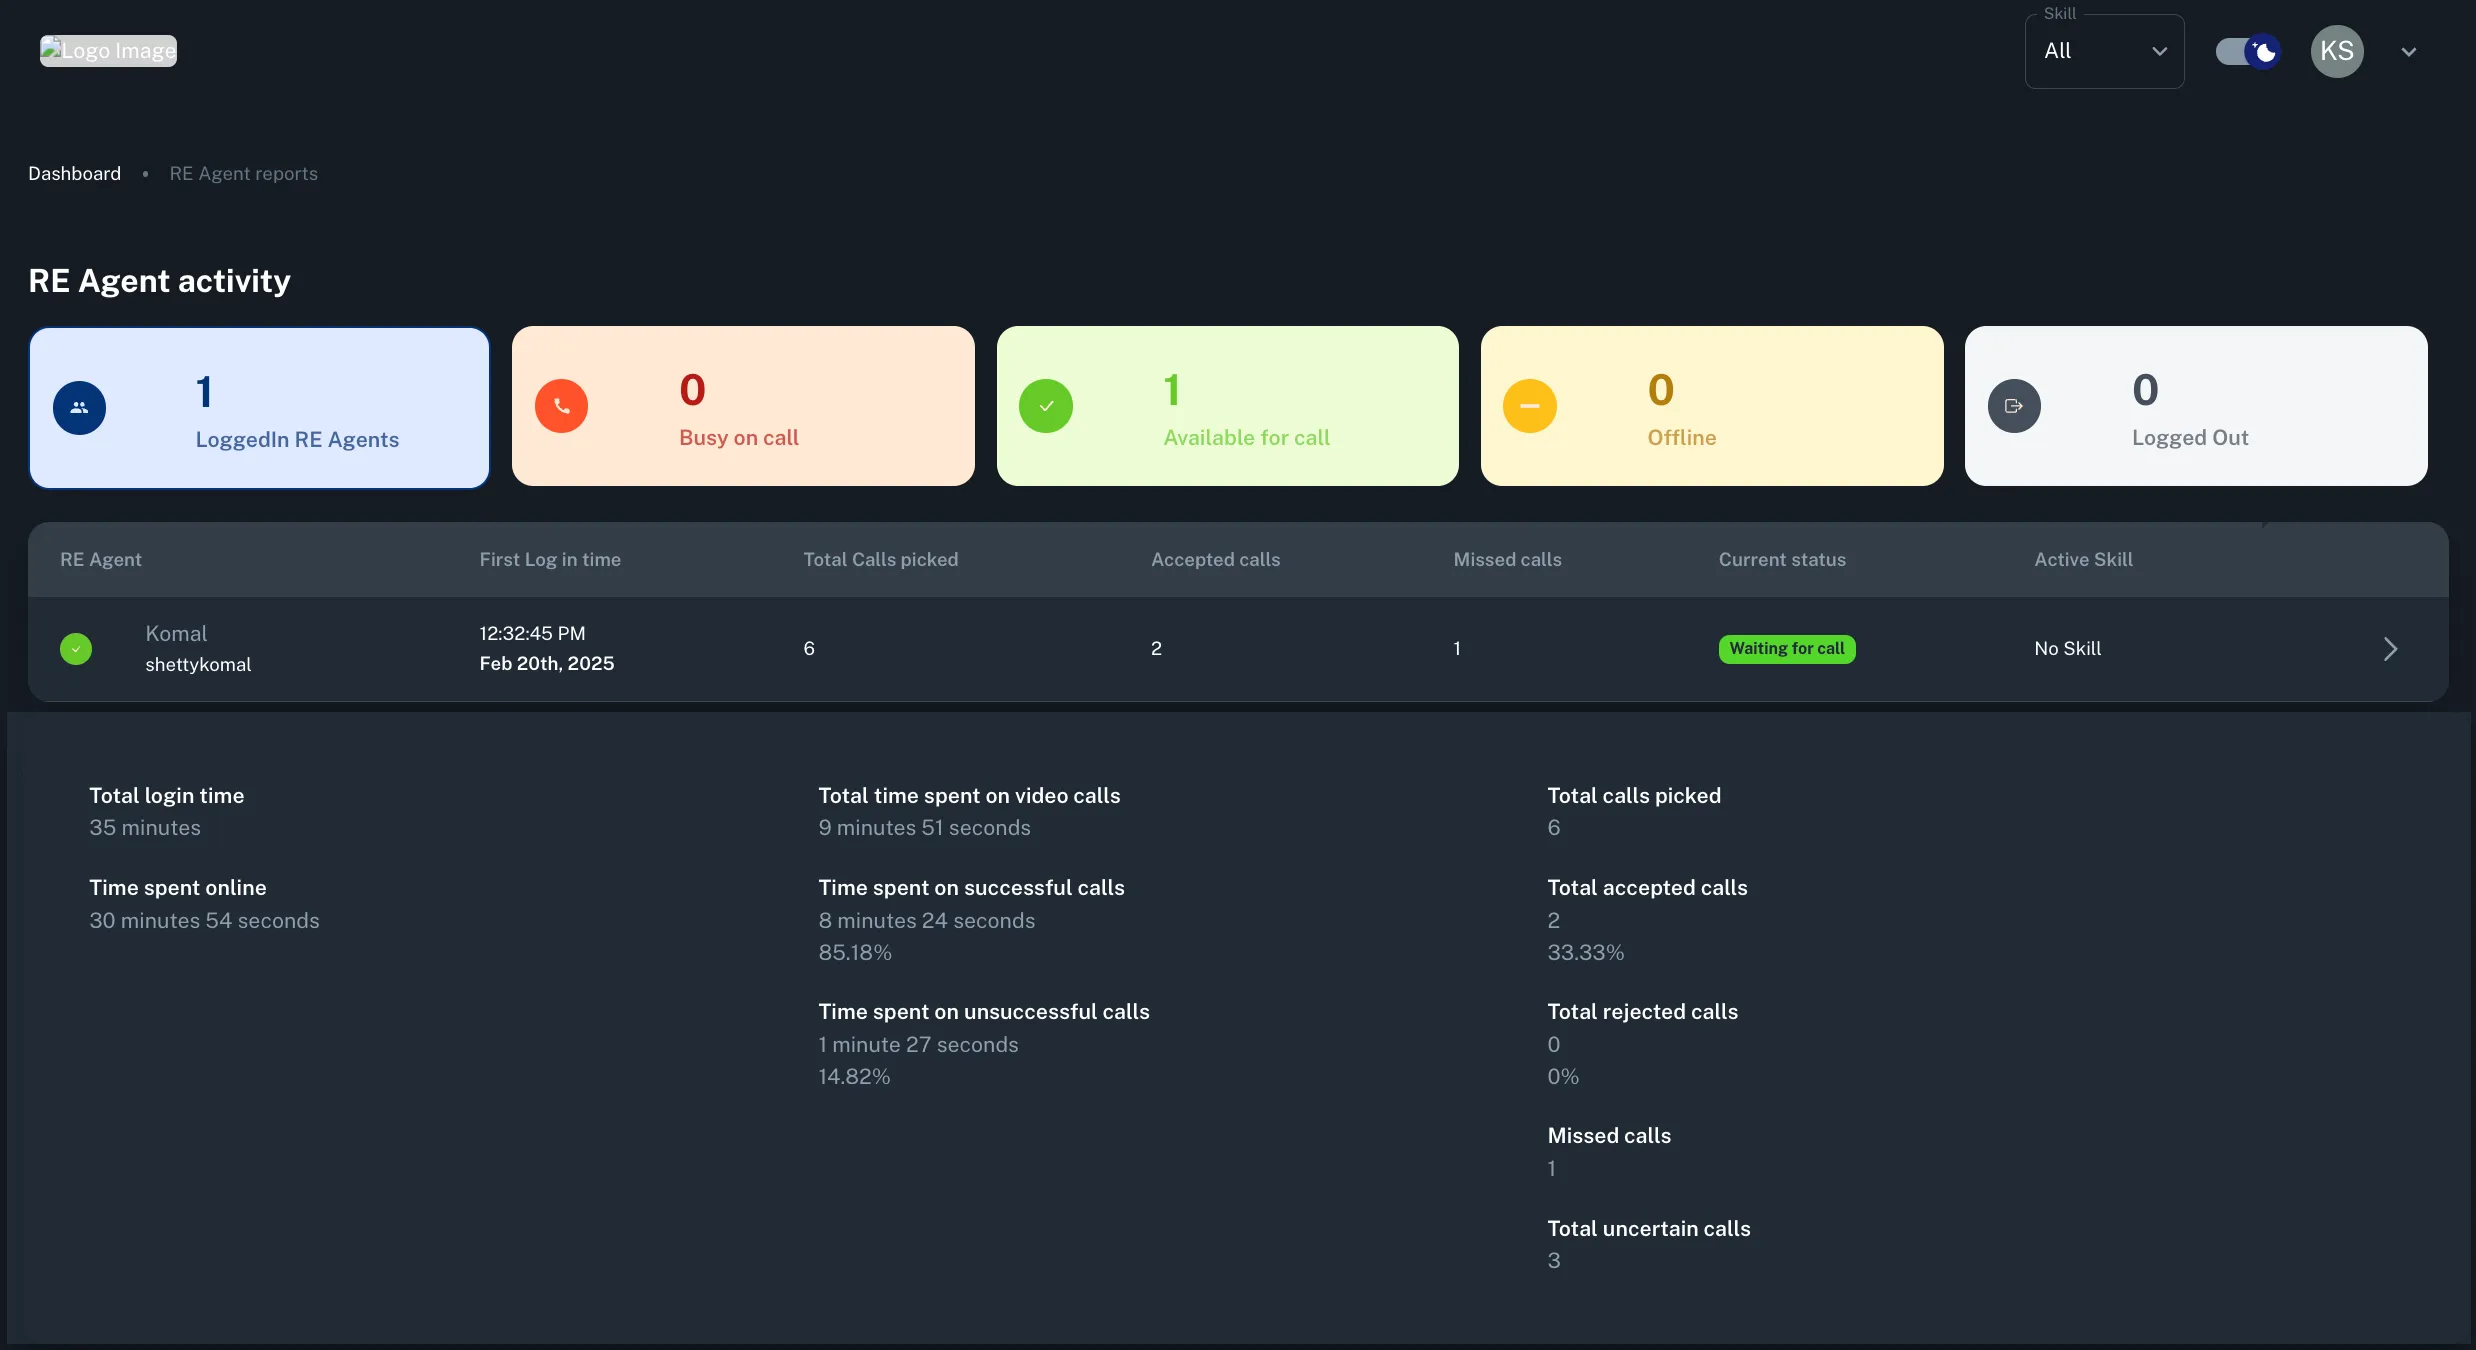Go to Dashboard breadcrumb
The image size is (2476, 1350).
point(74,173)
